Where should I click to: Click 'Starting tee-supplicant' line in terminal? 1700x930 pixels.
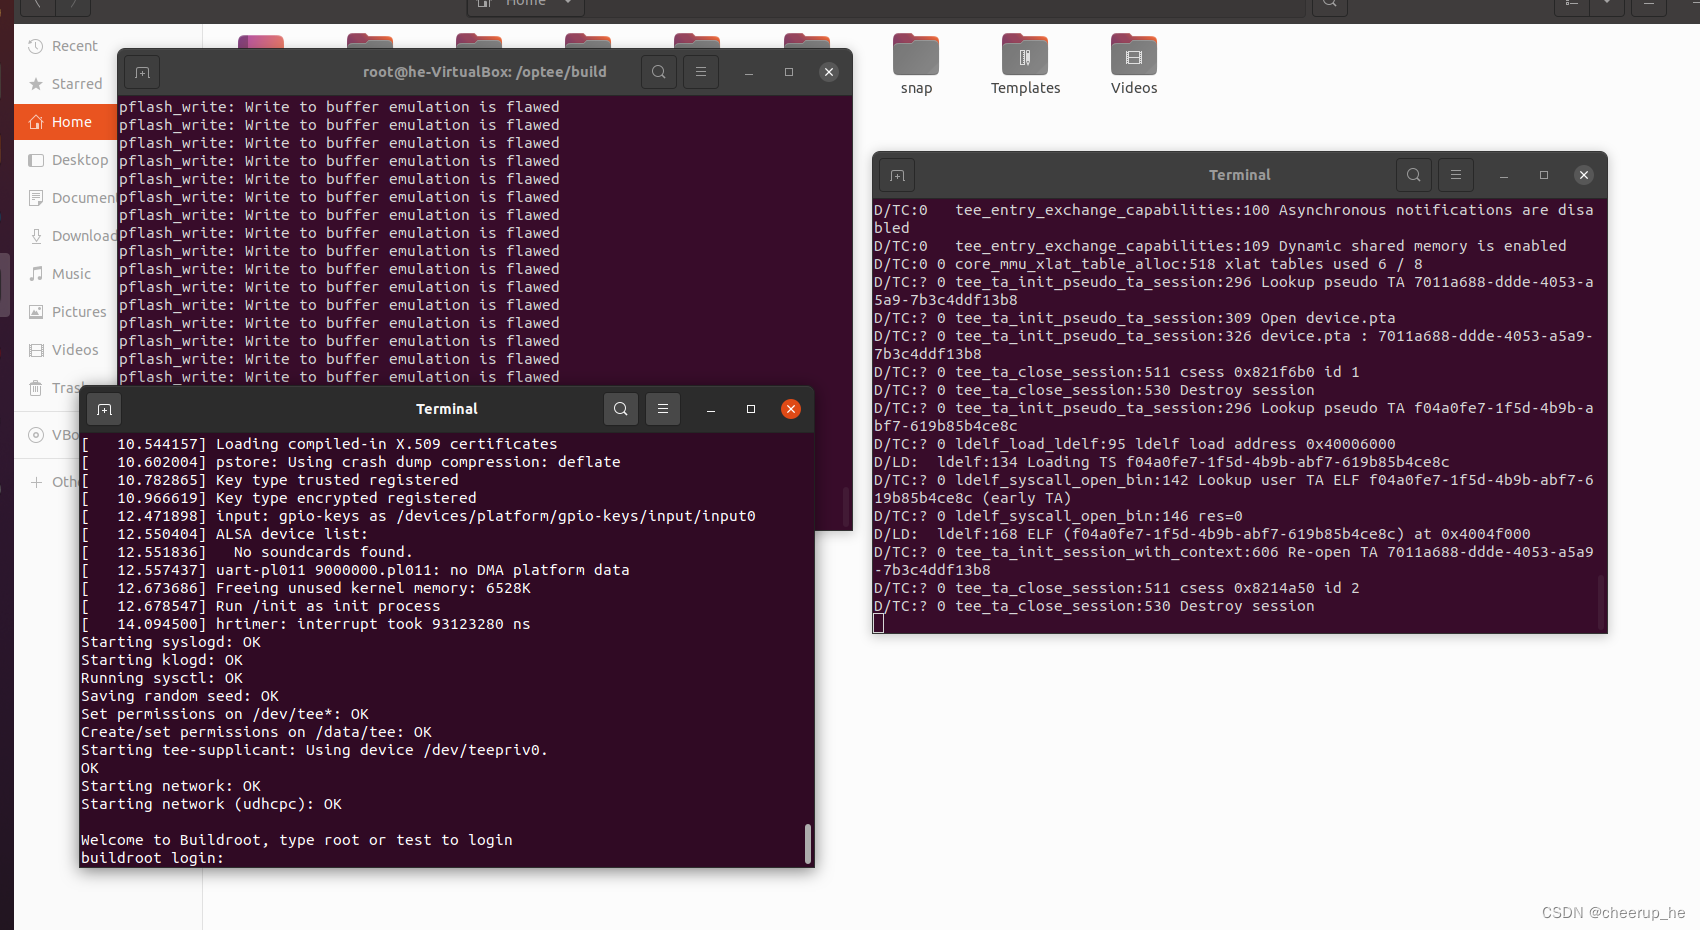314,750
